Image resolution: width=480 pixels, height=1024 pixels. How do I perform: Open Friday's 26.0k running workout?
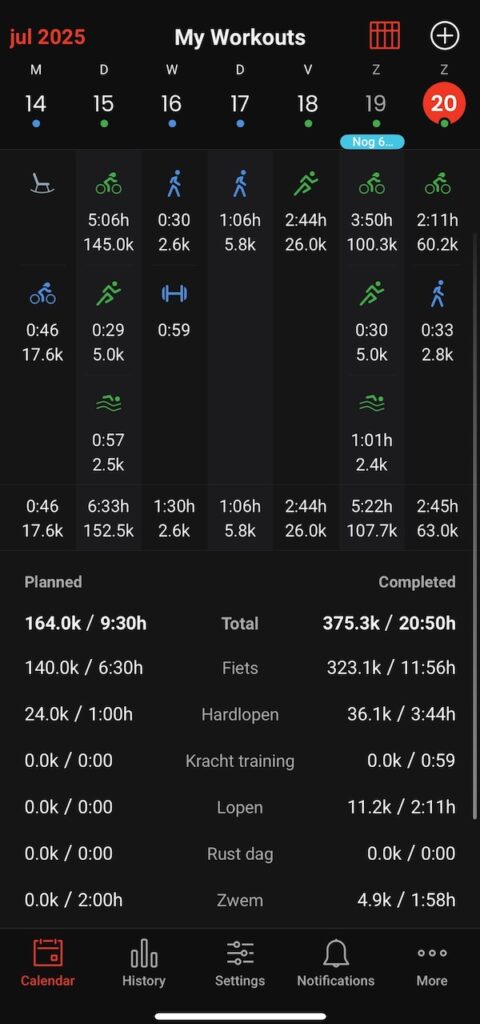click(x=306, y=211)
